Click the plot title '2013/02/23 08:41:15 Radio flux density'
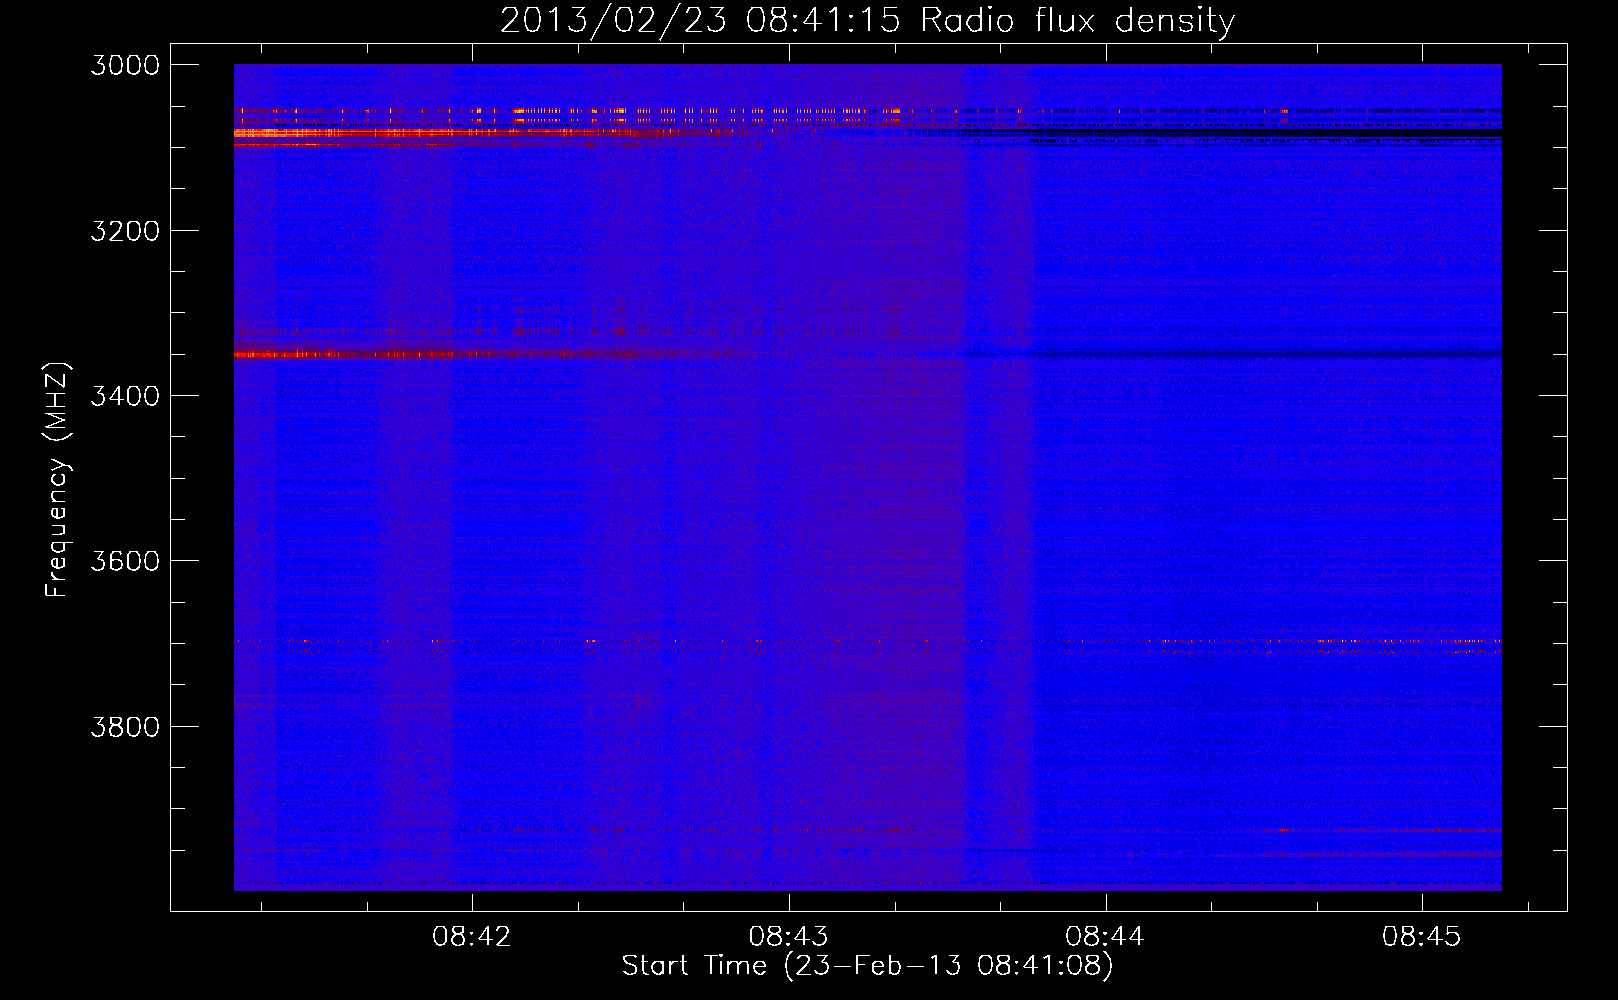 867,21
